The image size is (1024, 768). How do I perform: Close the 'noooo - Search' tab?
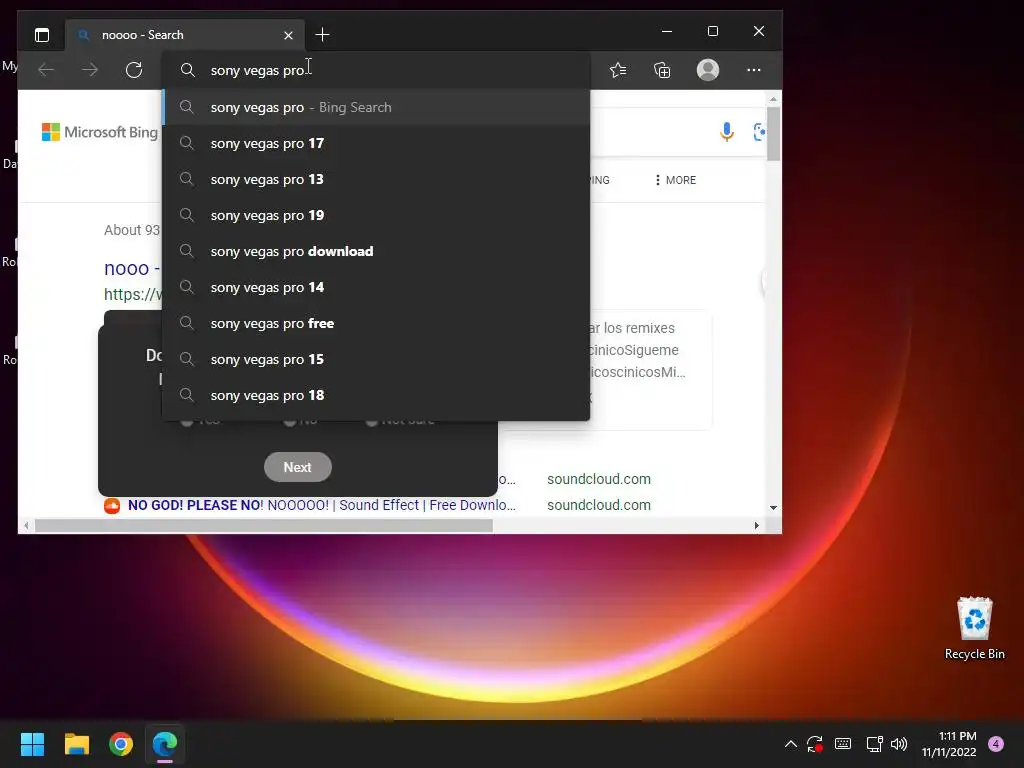coord(288,35)
